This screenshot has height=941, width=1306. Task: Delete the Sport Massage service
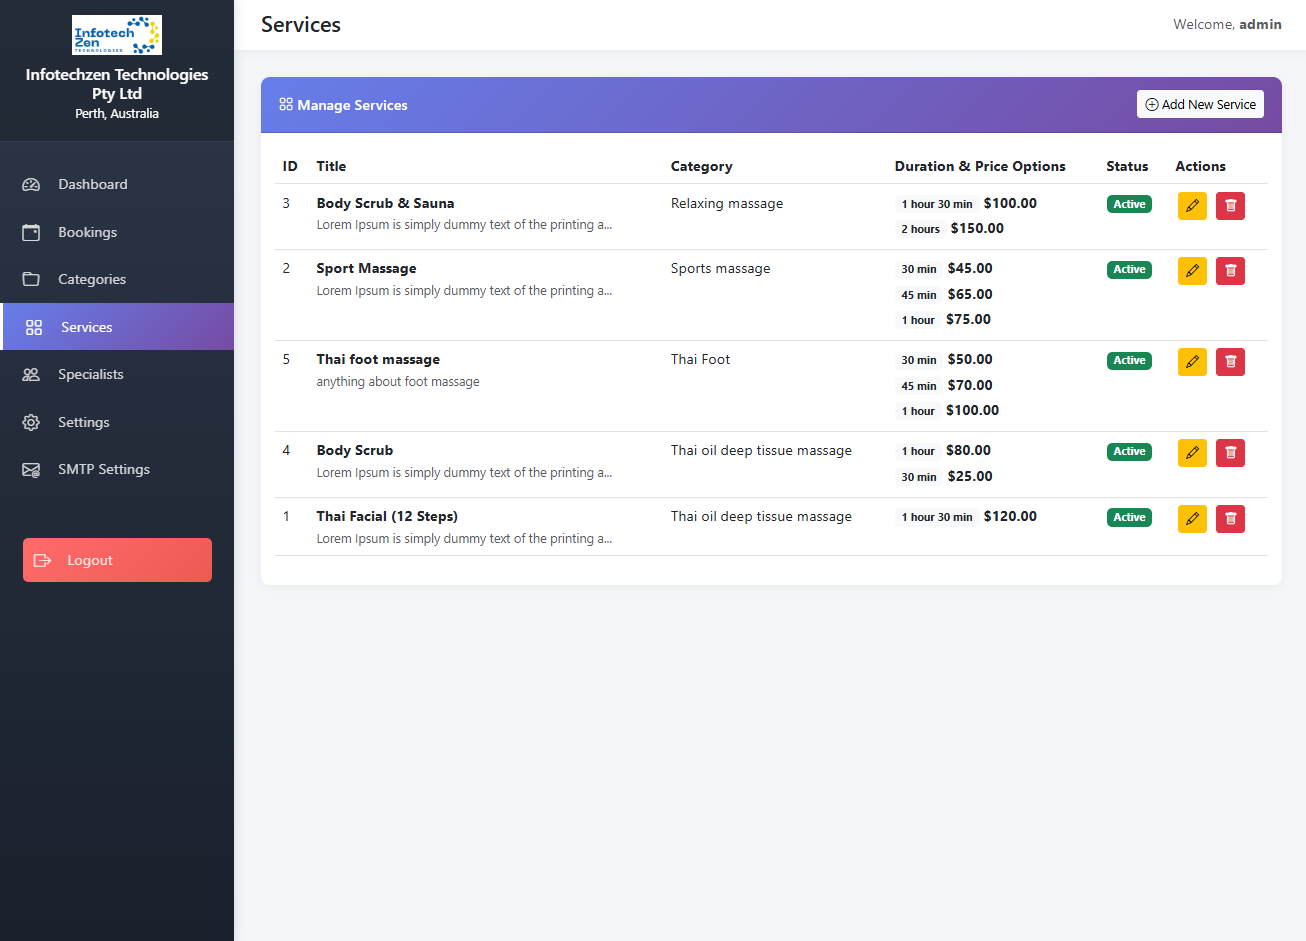coord(1230,271)
